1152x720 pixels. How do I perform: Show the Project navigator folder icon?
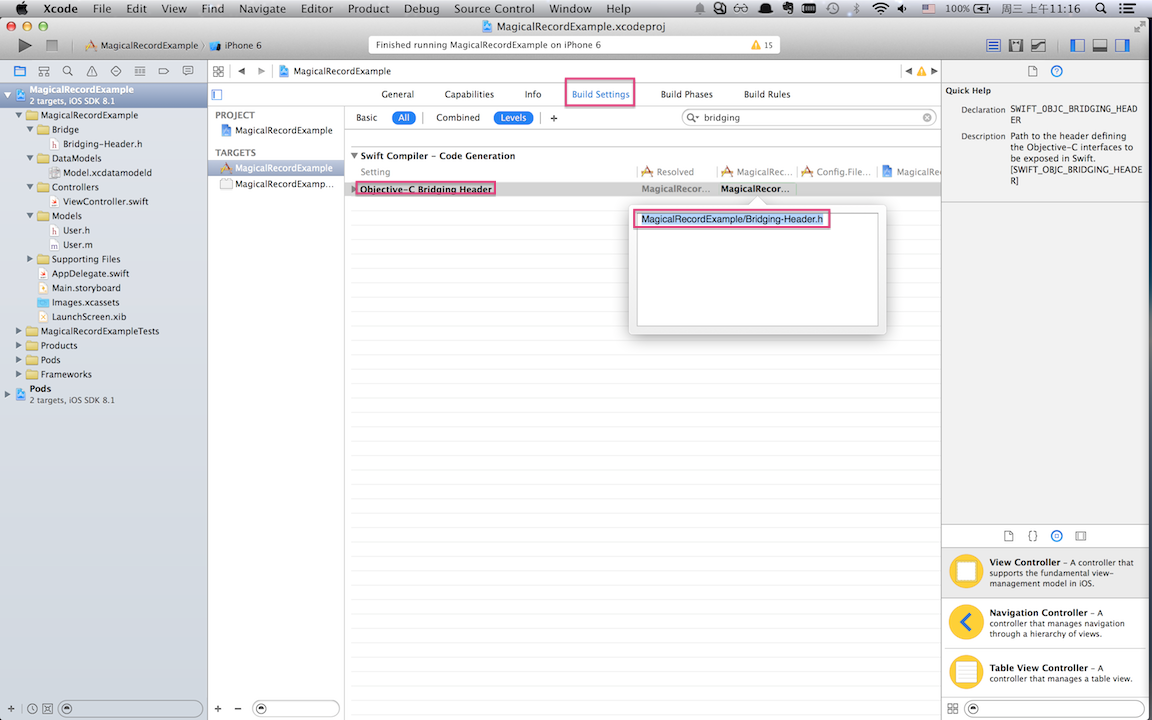point(20,71)
